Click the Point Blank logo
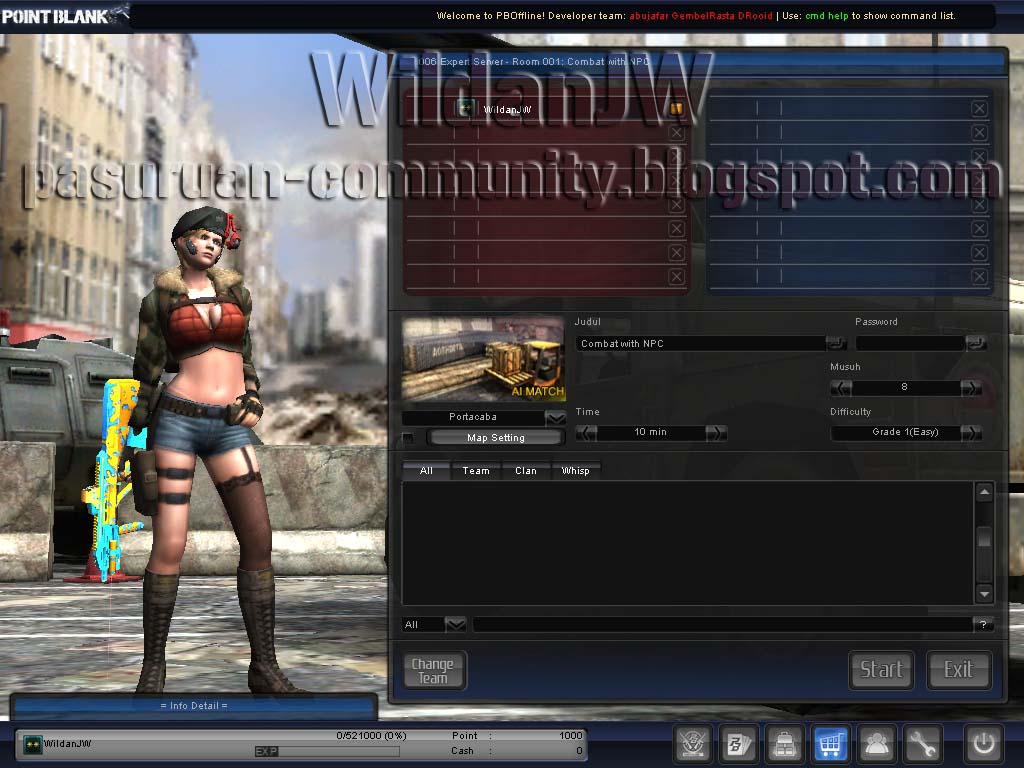 pyautogui.click(x=64, y=15)
